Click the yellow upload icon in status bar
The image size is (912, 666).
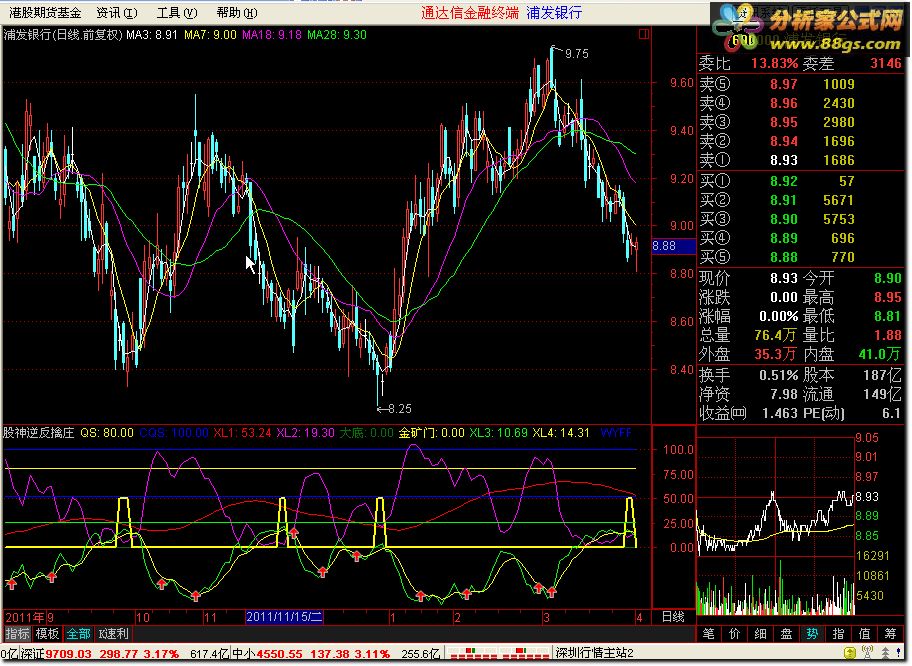pyautogui.click(x=849, y=653)
